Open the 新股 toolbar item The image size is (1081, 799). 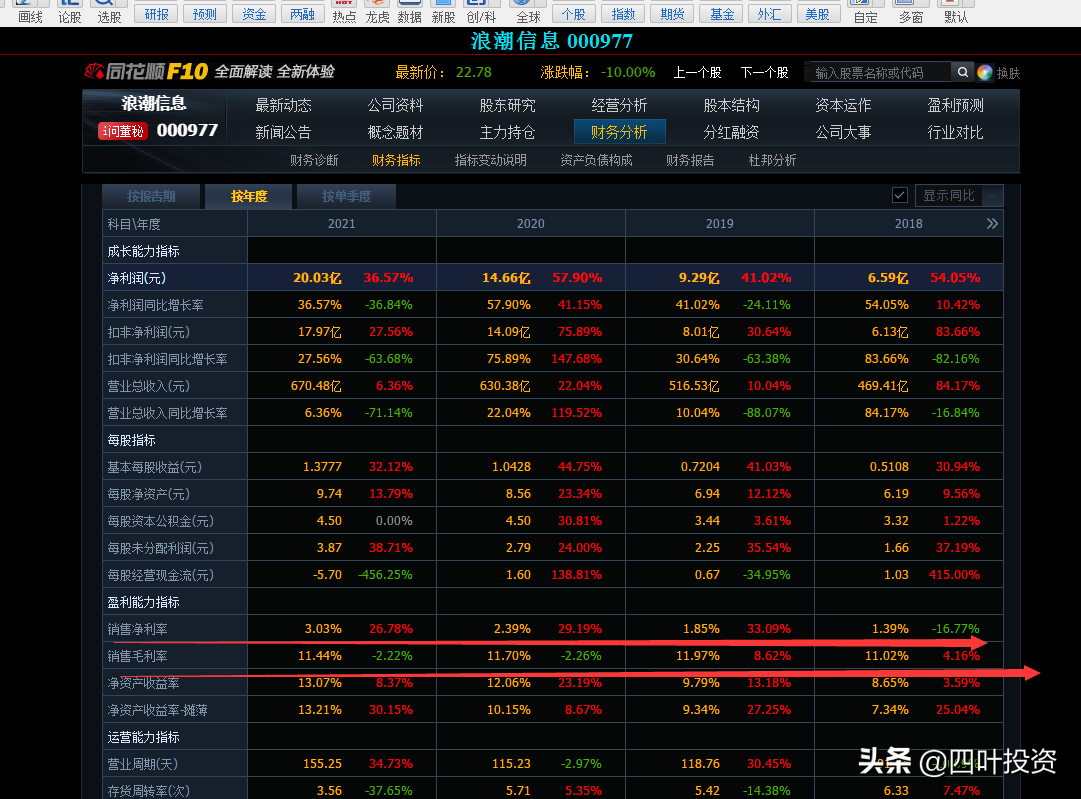443,11
